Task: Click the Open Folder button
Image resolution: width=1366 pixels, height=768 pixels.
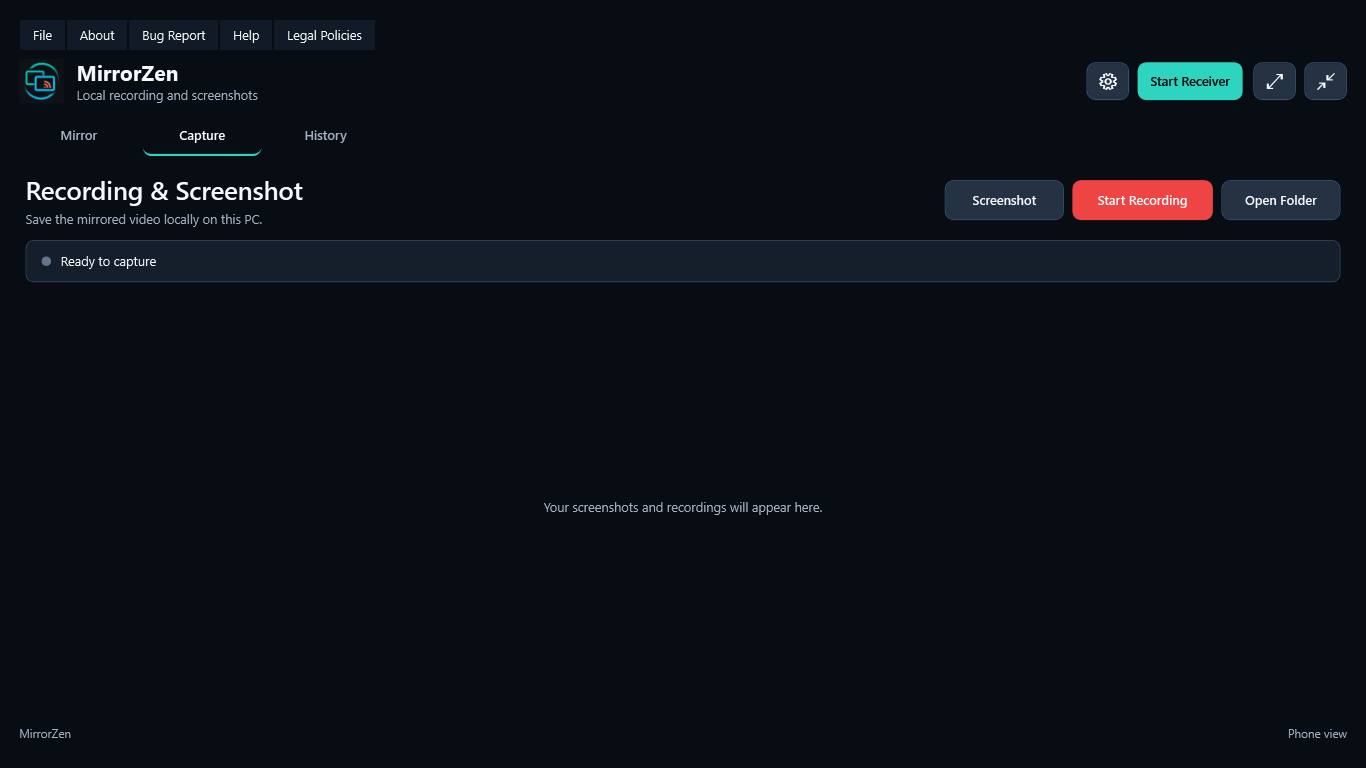Action: coord(1280,200)
